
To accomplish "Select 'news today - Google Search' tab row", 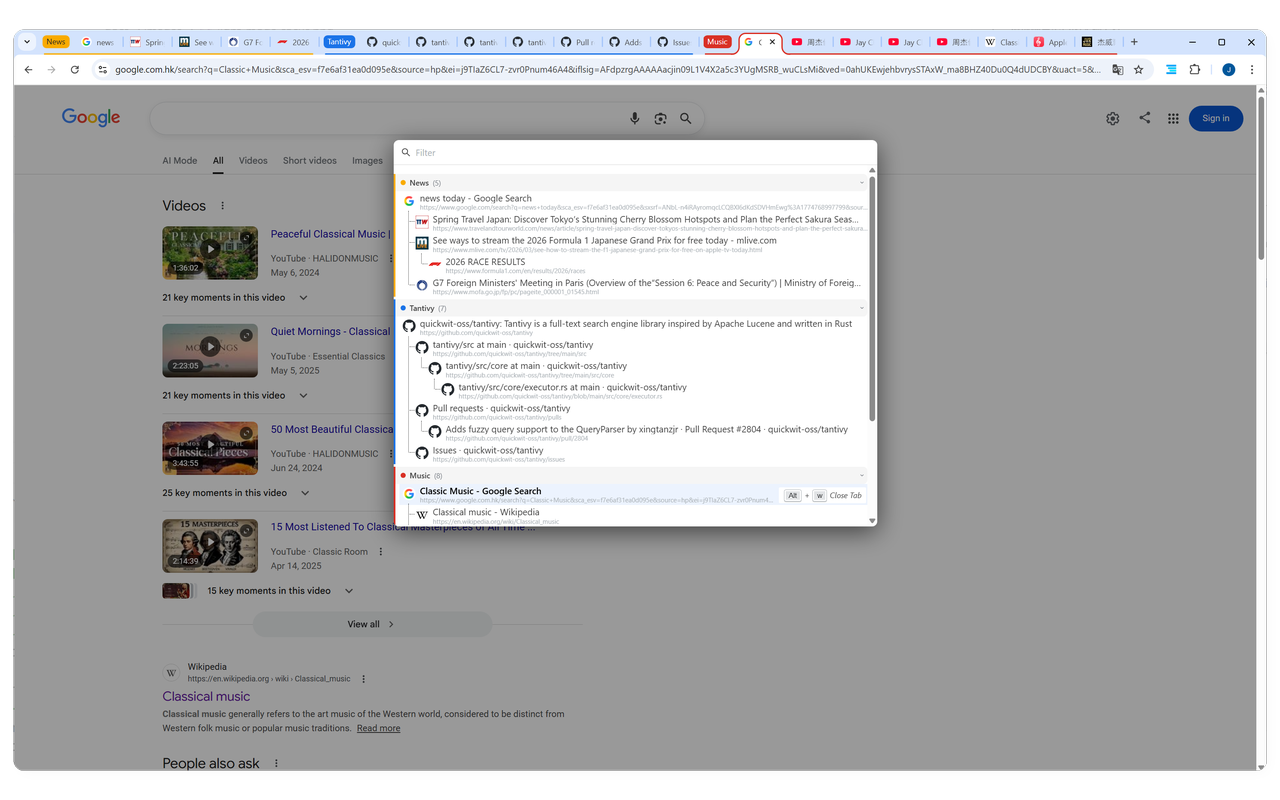I will pyautogui.click(x=633, y=201).
